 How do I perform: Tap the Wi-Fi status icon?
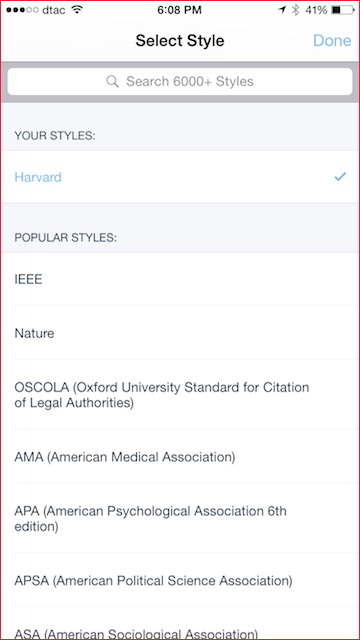77,10
